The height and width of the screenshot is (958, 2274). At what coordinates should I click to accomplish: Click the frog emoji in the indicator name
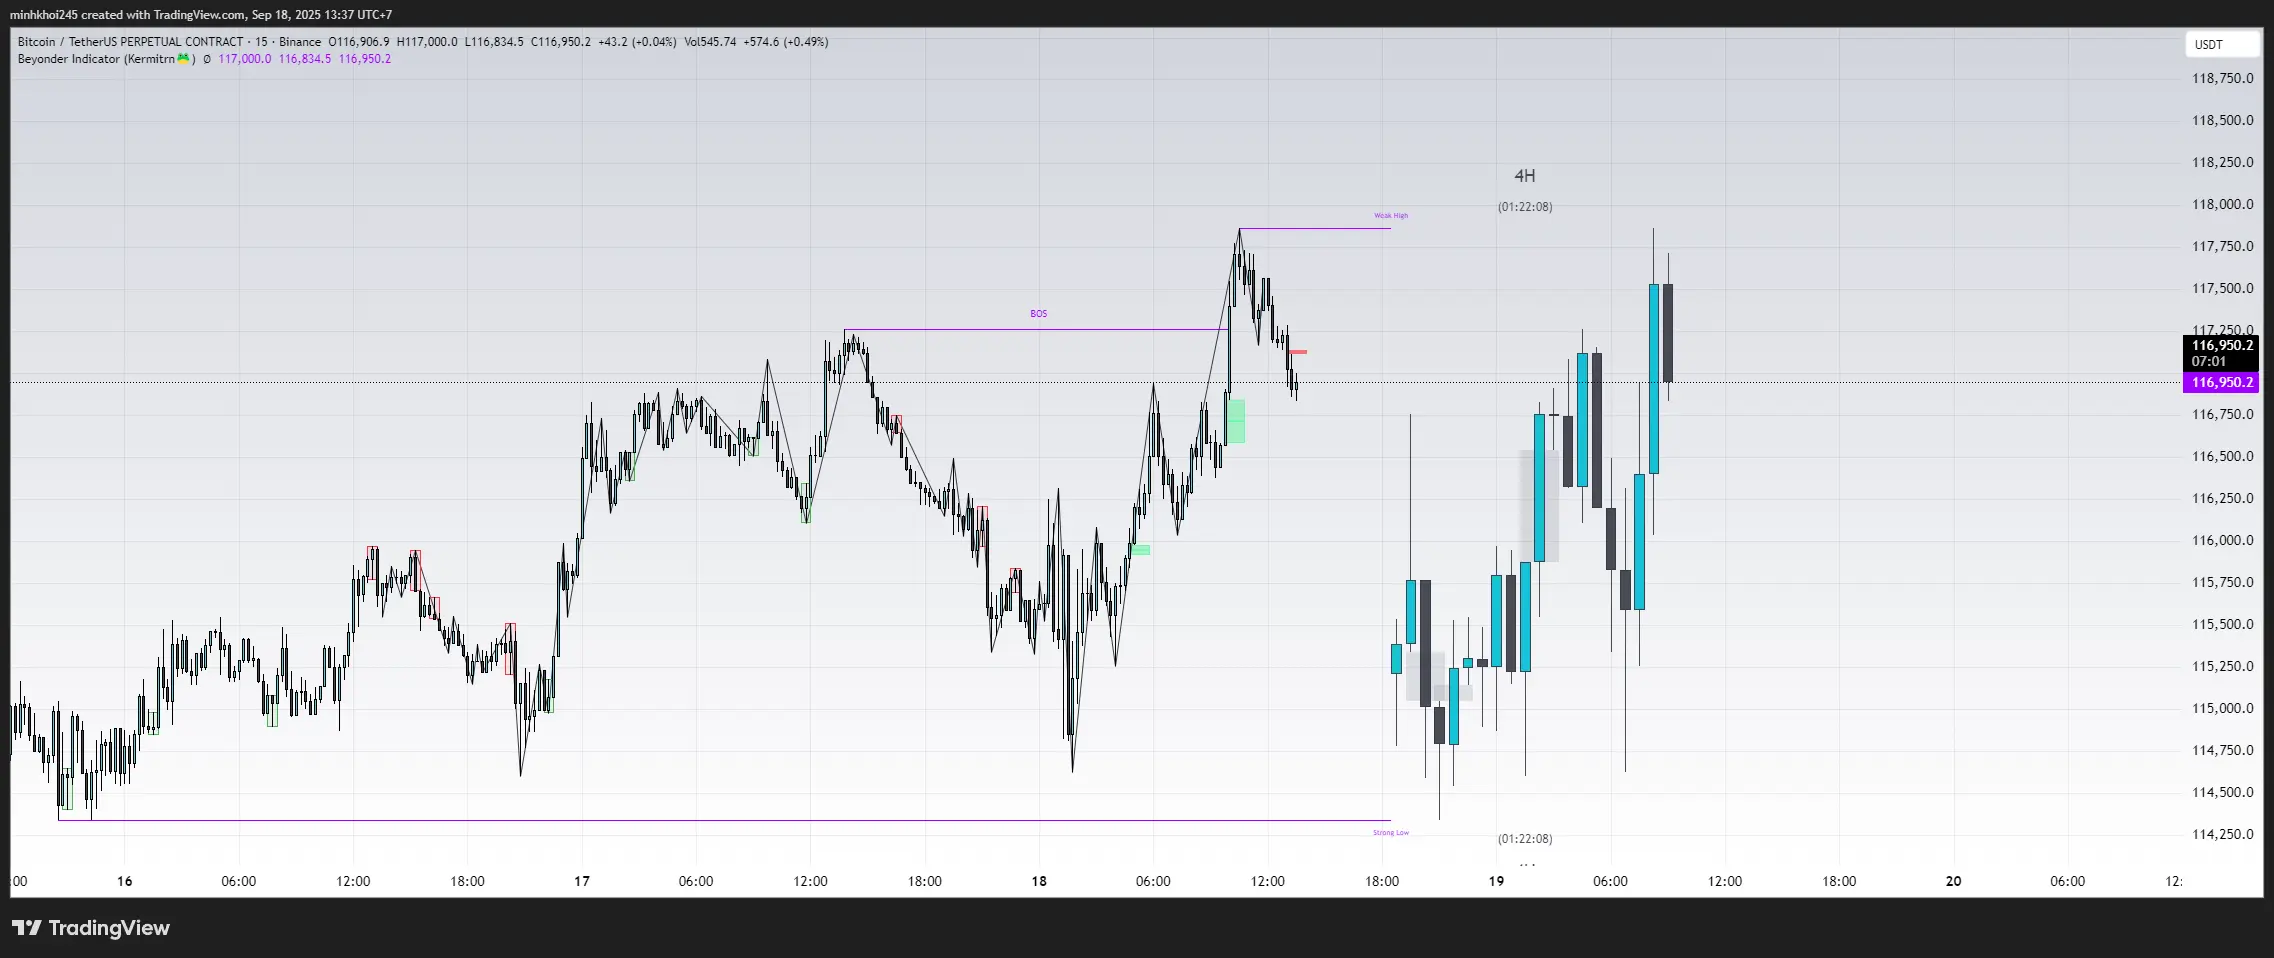[x=183, y=59]
